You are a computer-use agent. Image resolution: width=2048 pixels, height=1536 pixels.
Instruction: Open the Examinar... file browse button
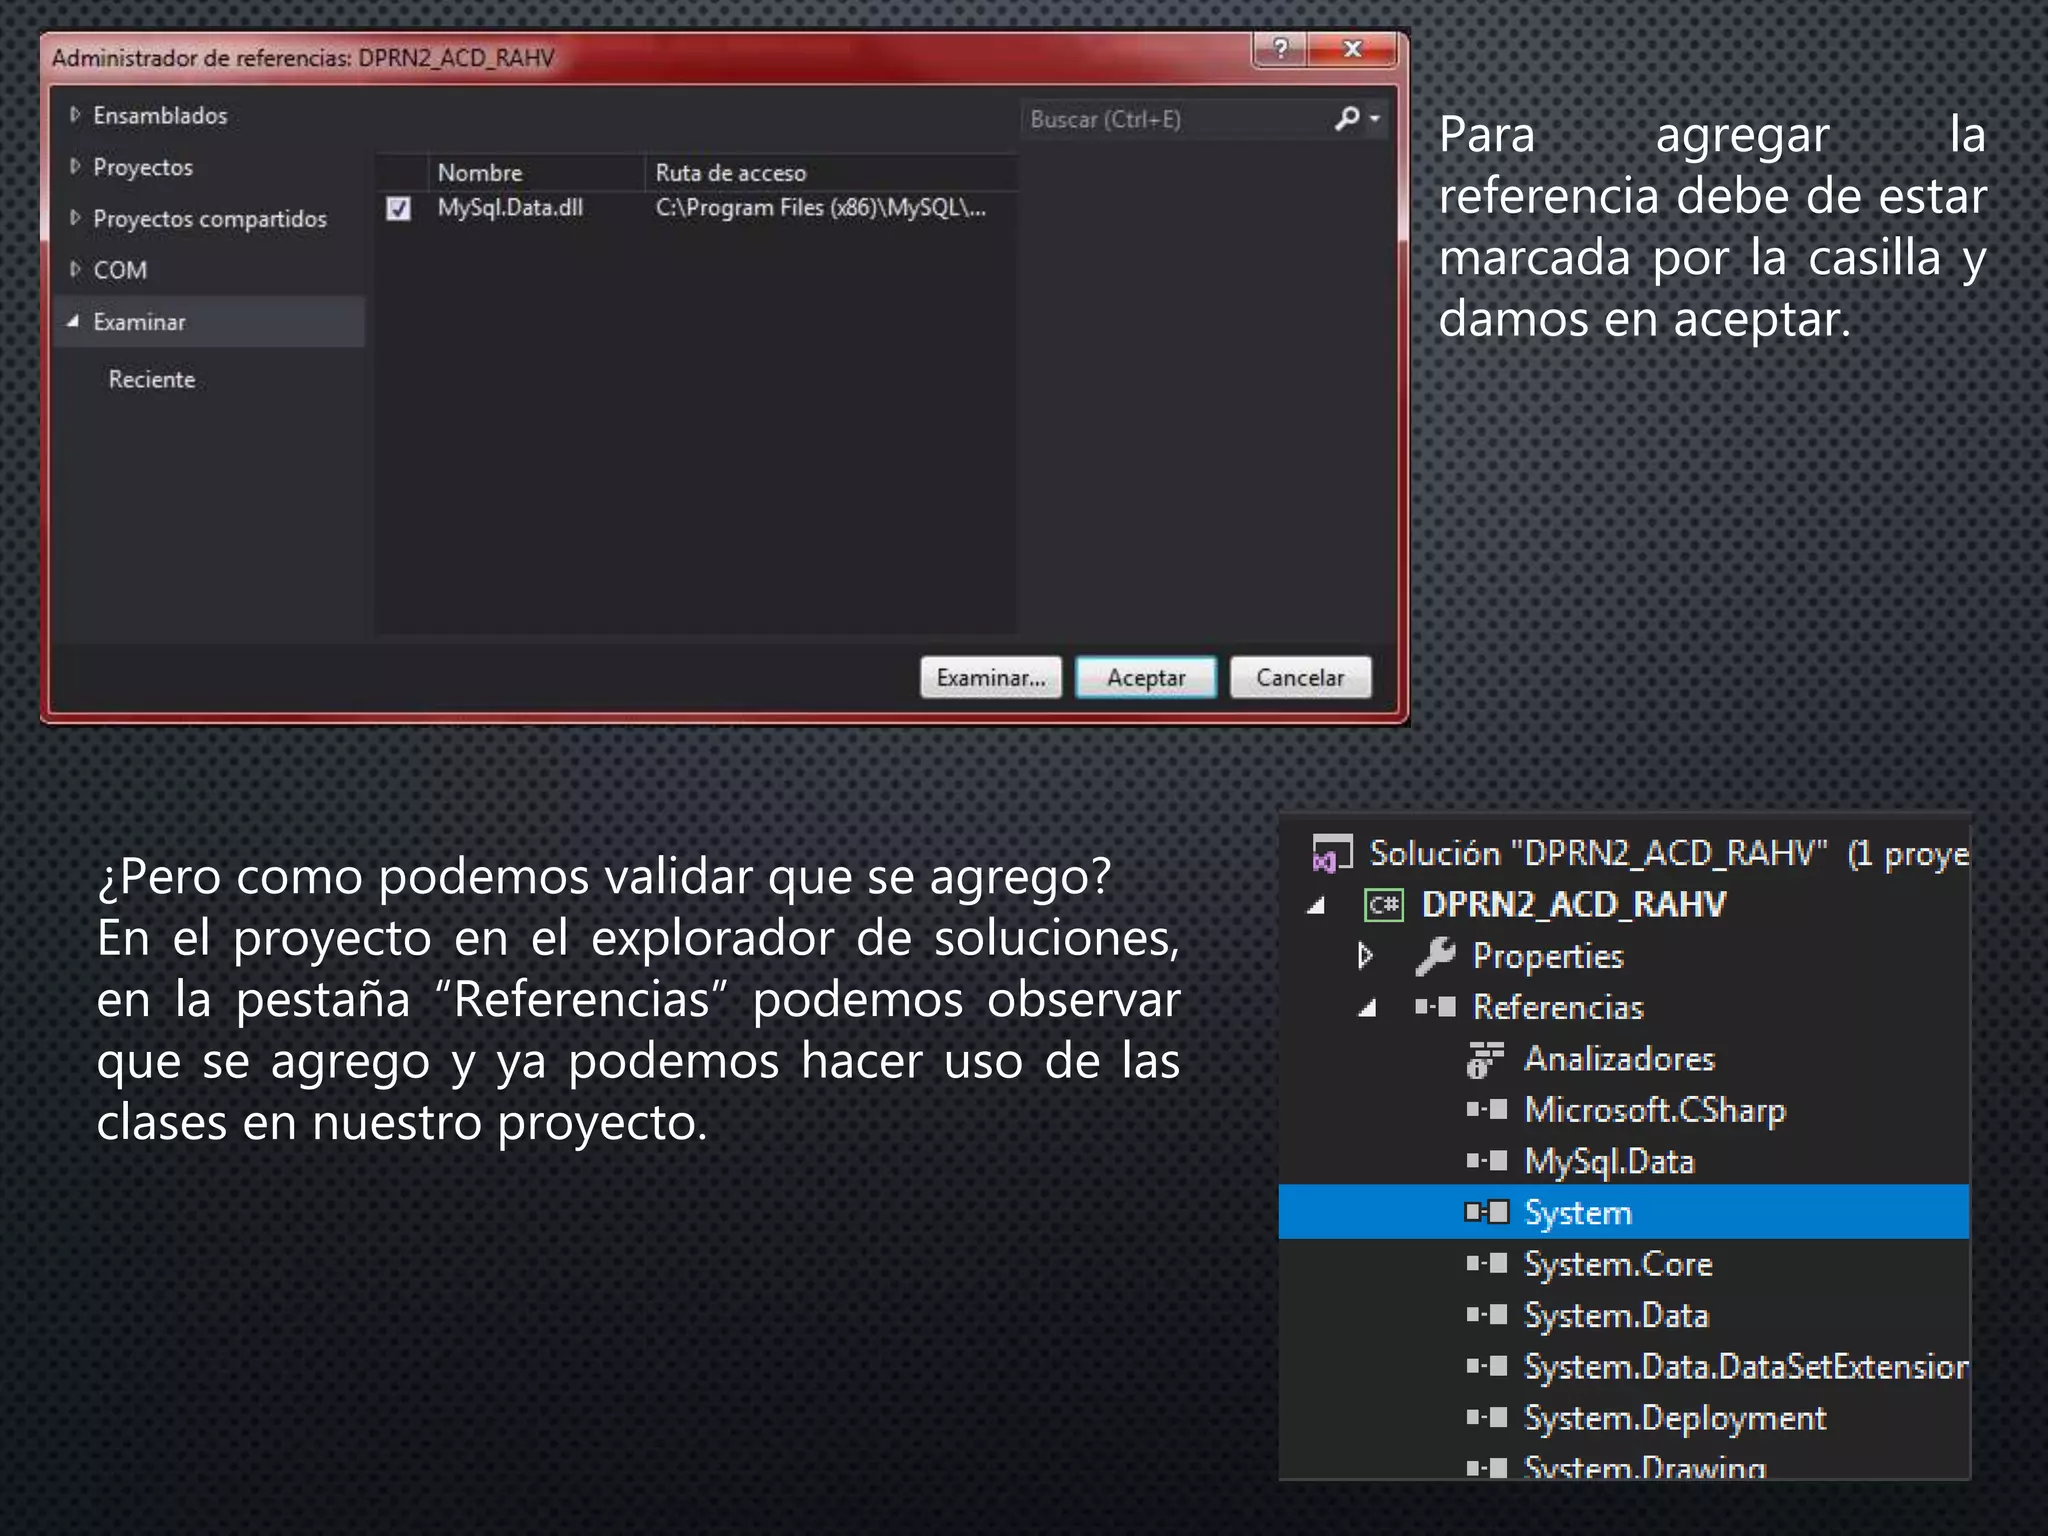(x=990, y=677)
